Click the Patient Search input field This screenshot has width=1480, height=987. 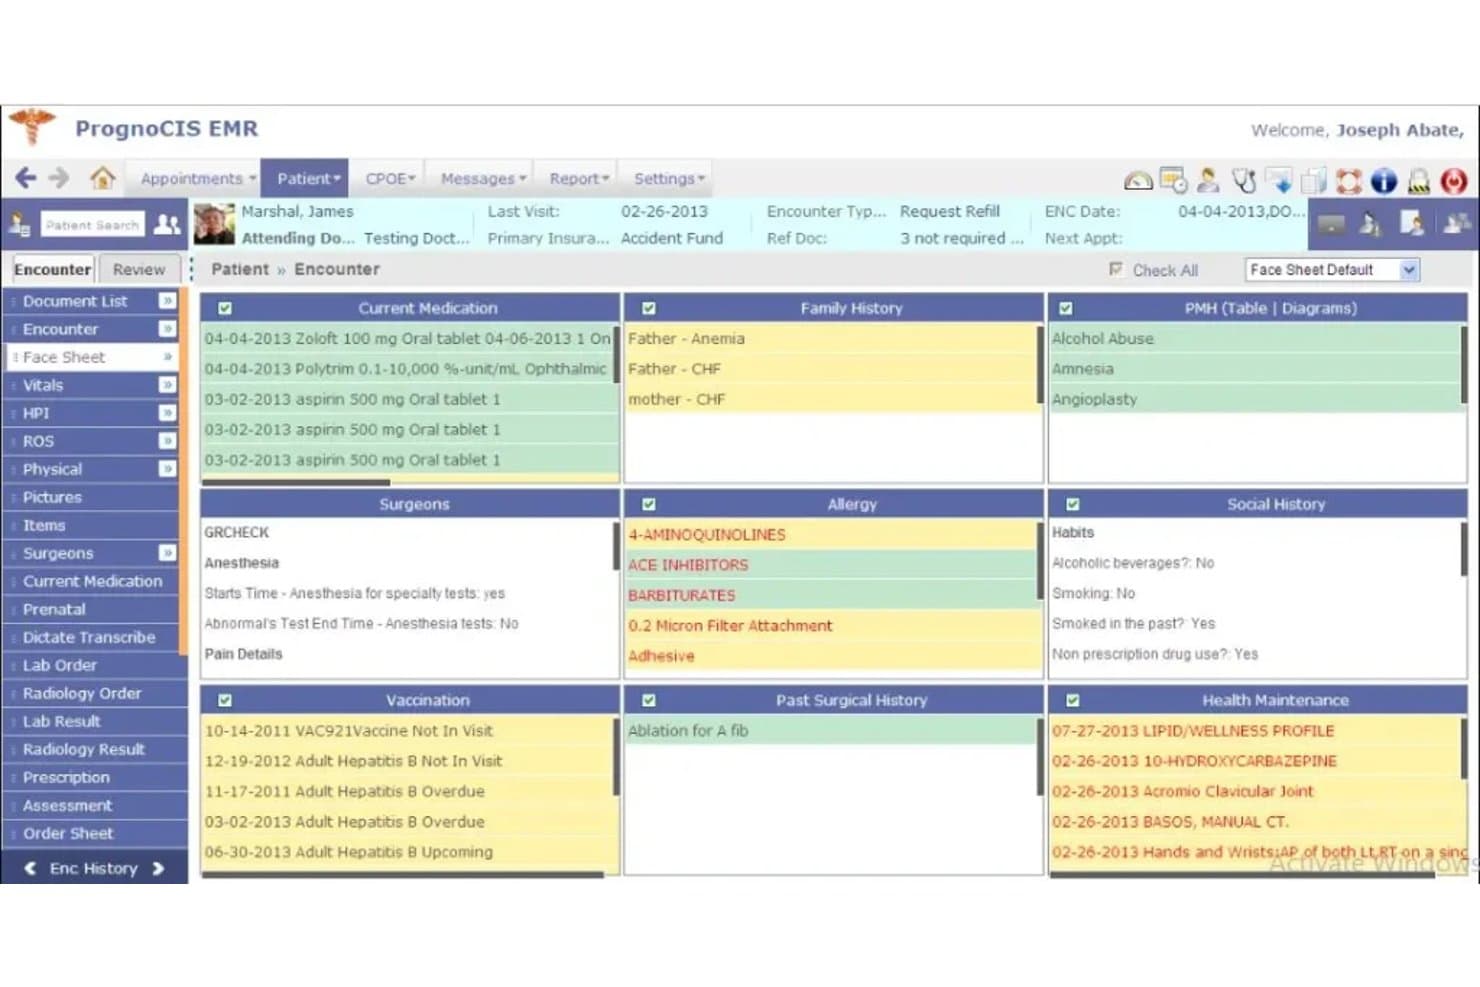pos(92,225)
